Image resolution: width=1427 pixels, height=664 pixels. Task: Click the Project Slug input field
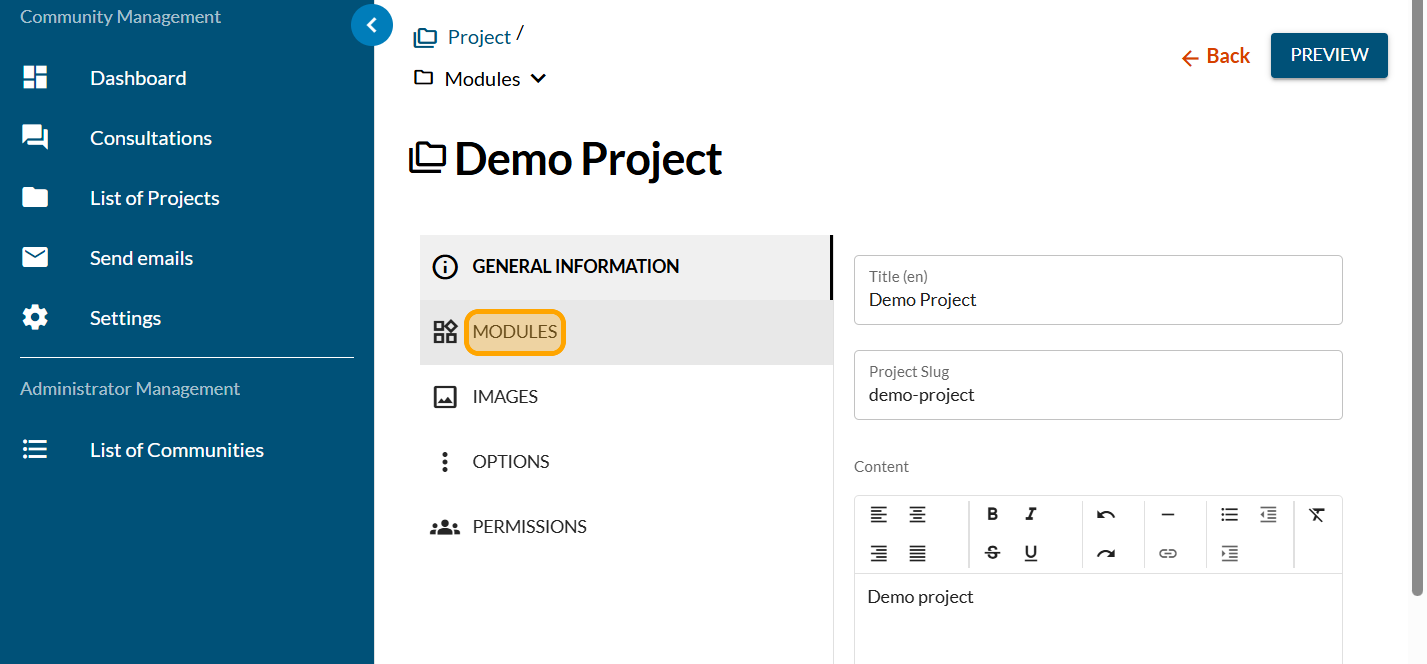click(x=1097, y=395)
